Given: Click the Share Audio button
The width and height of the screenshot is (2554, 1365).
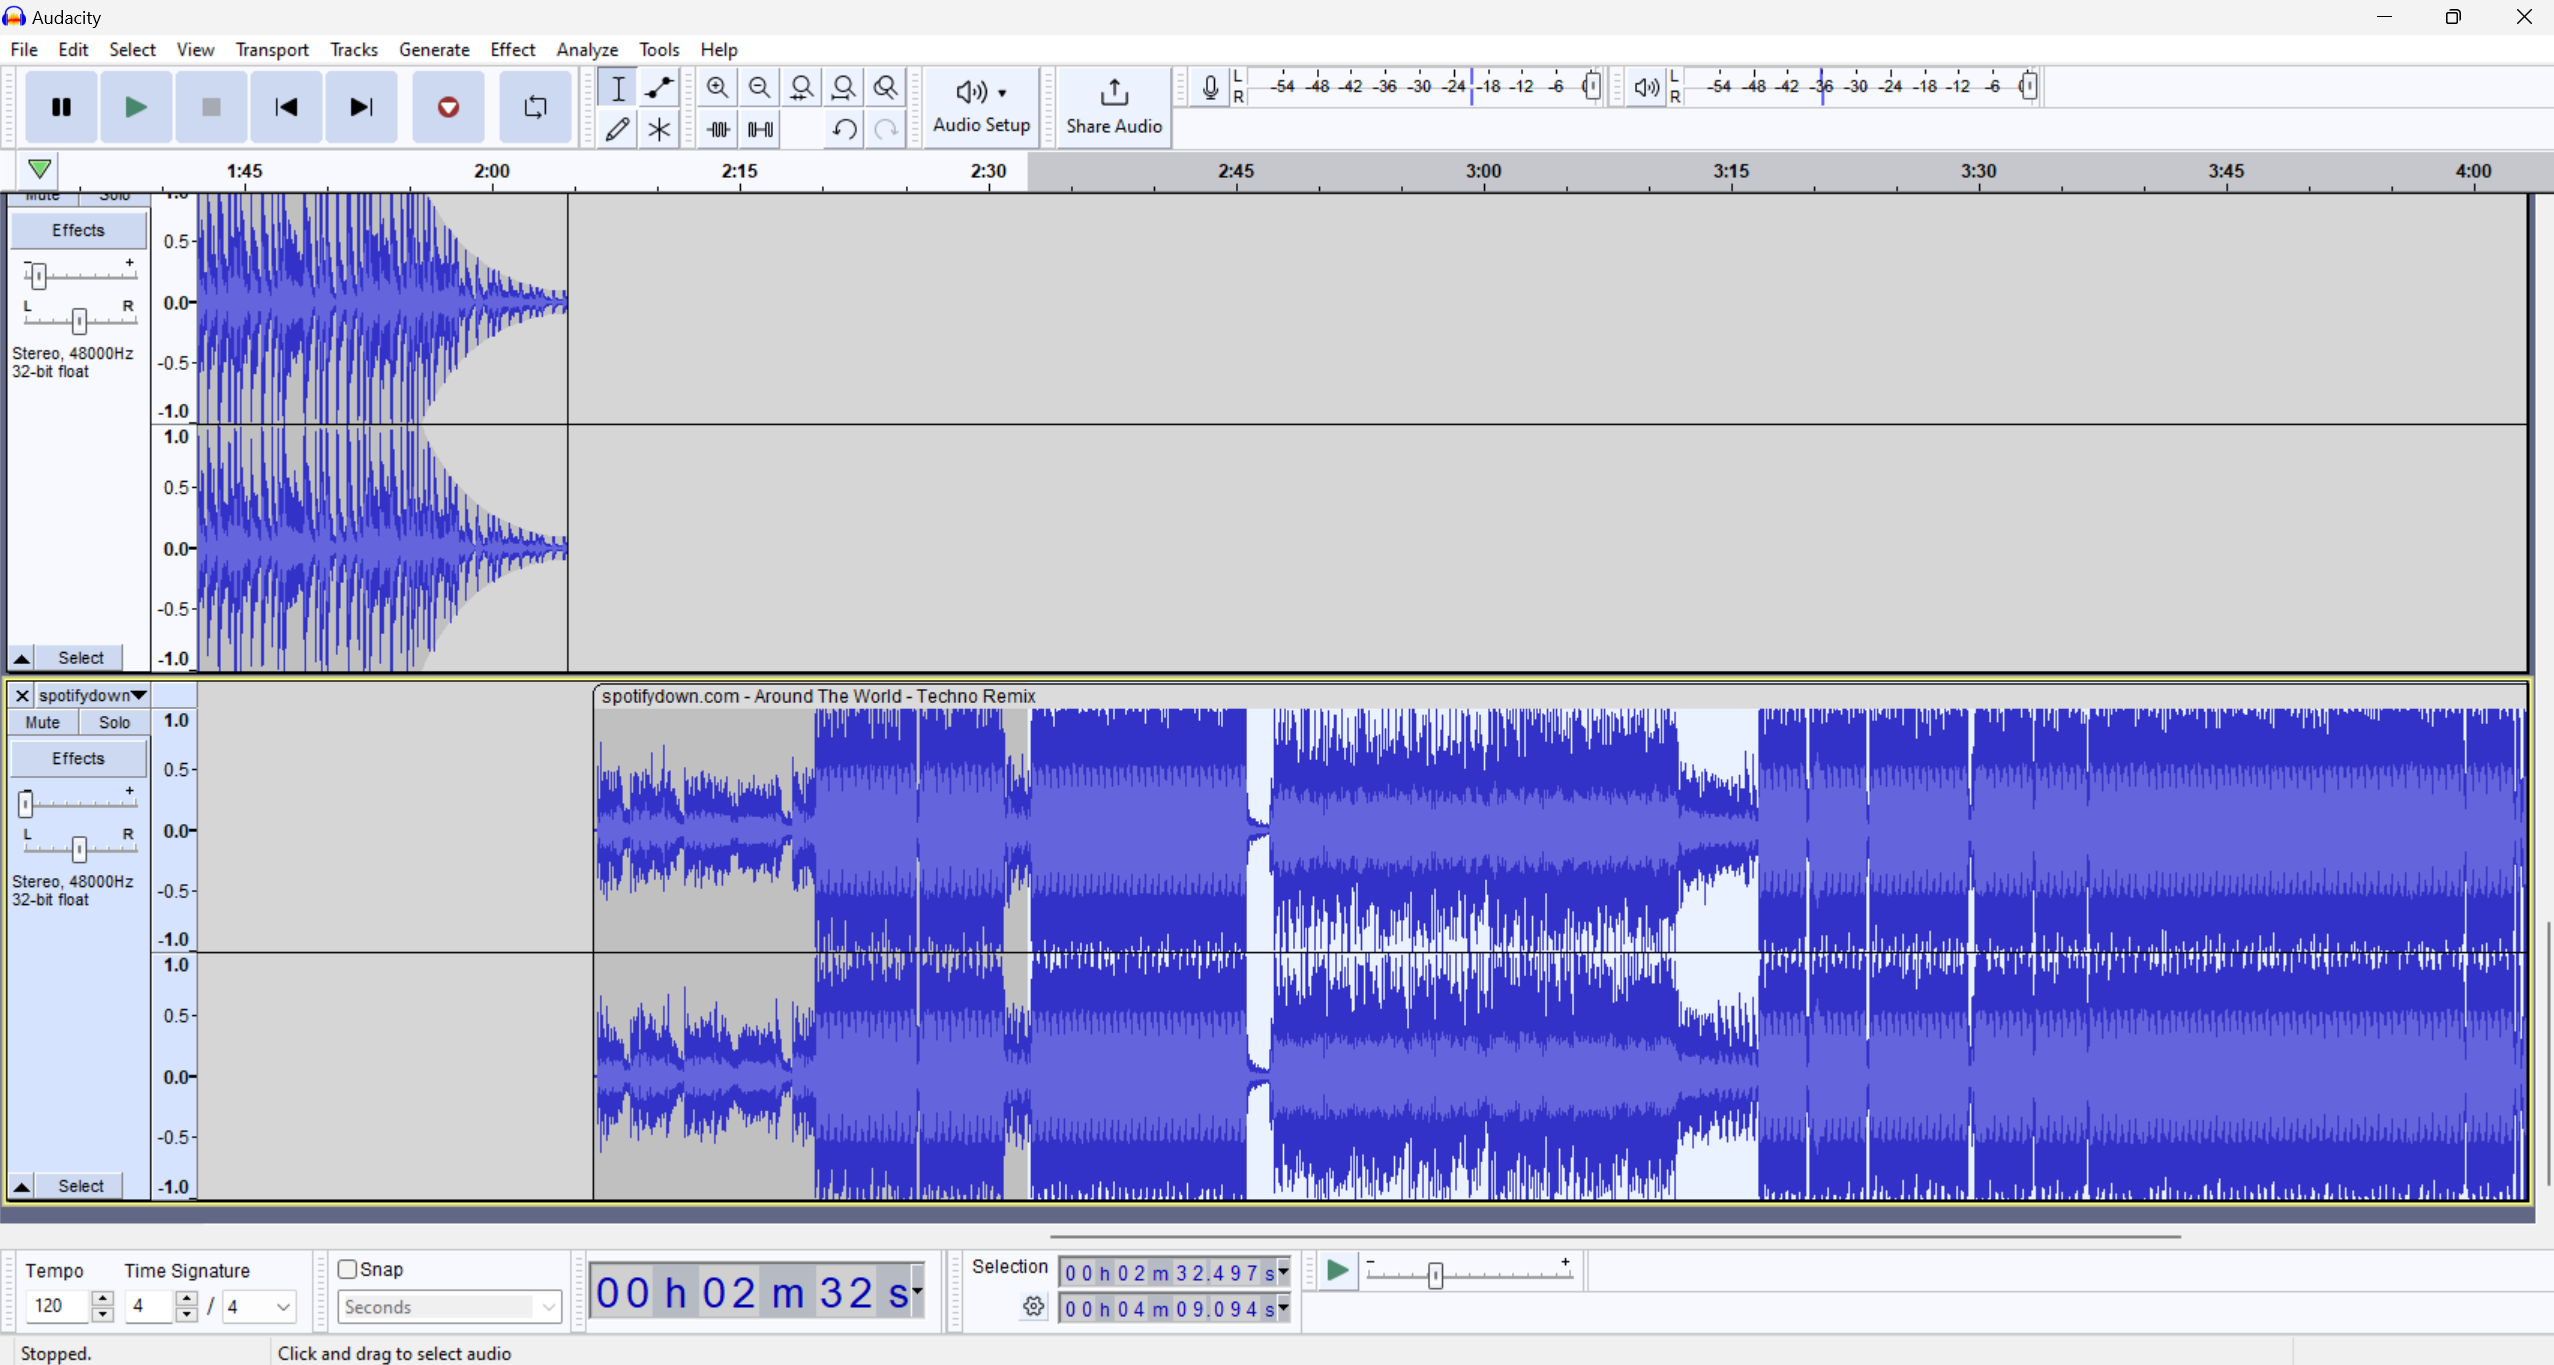Looking at the screenshot, I should pyautogui.click(x=1113, y=107).
